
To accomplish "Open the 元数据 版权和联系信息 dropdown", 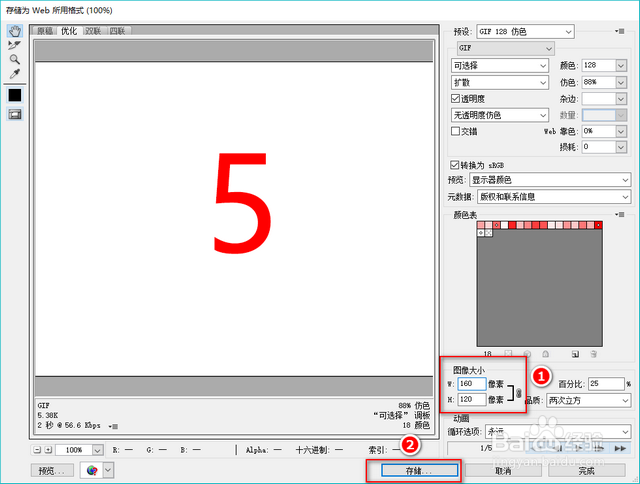I will [x=554, y=197].
